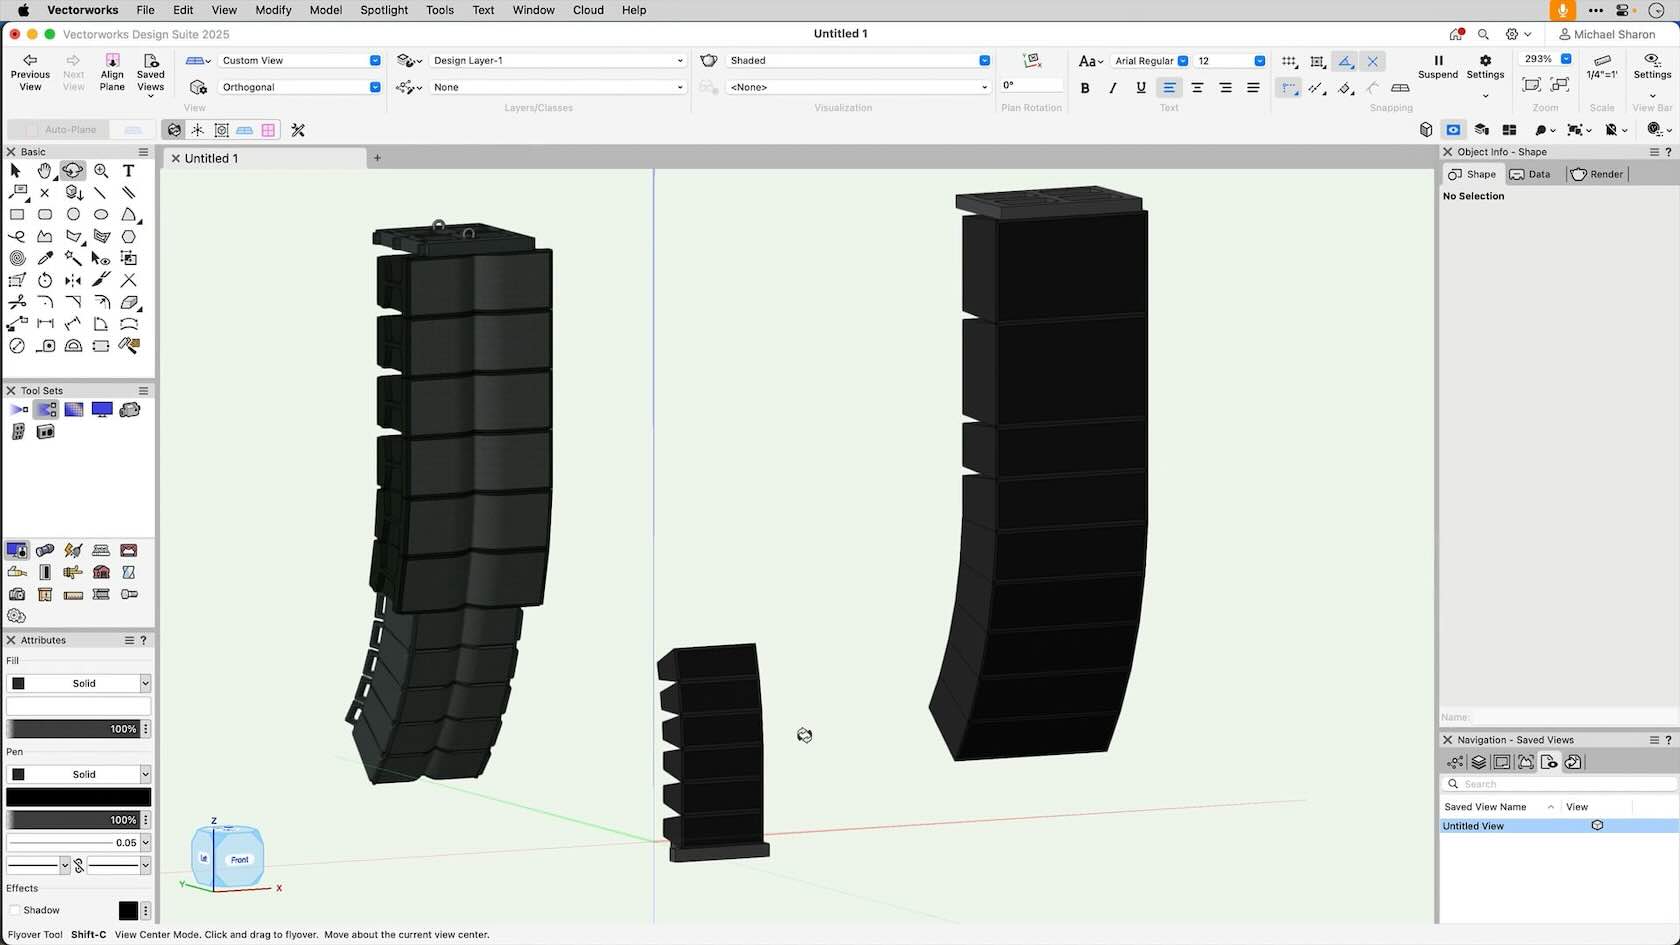This screenshot has height=945, width=1680.
Task: Select the Flyover tool in the Basic palette
Action: pyautogui.click(x=73, y=171)
